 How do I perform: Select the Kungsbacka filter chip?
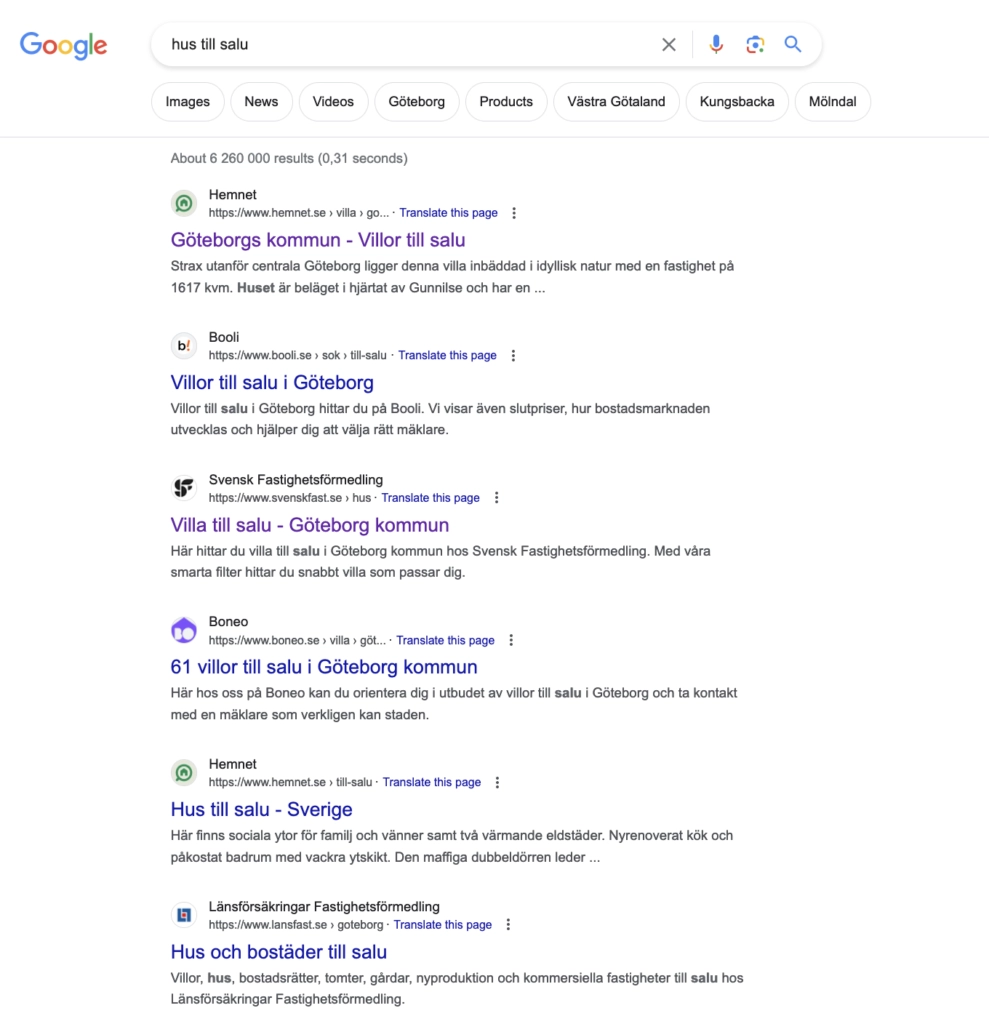[x=737, y=102]
